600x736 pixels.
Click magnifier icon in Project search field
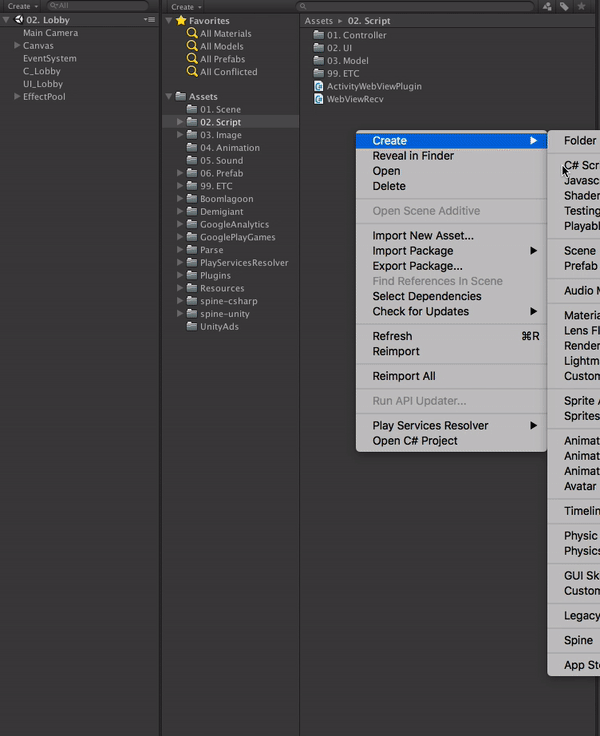pyautogui.click(x=303, y=6)
